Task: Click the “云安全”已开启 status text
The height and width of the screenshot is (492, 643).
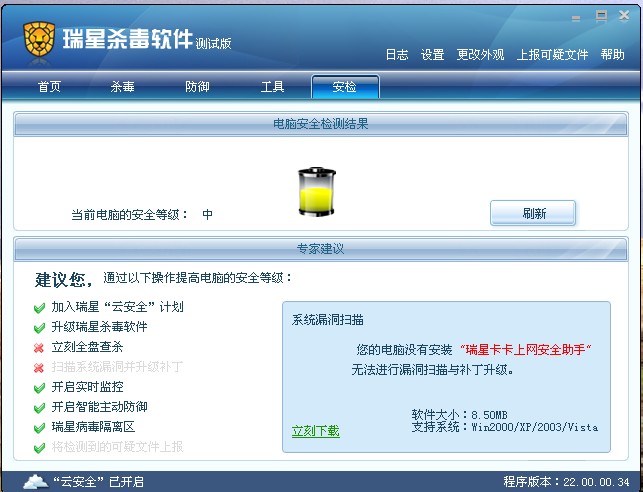Action: point(98,482)
